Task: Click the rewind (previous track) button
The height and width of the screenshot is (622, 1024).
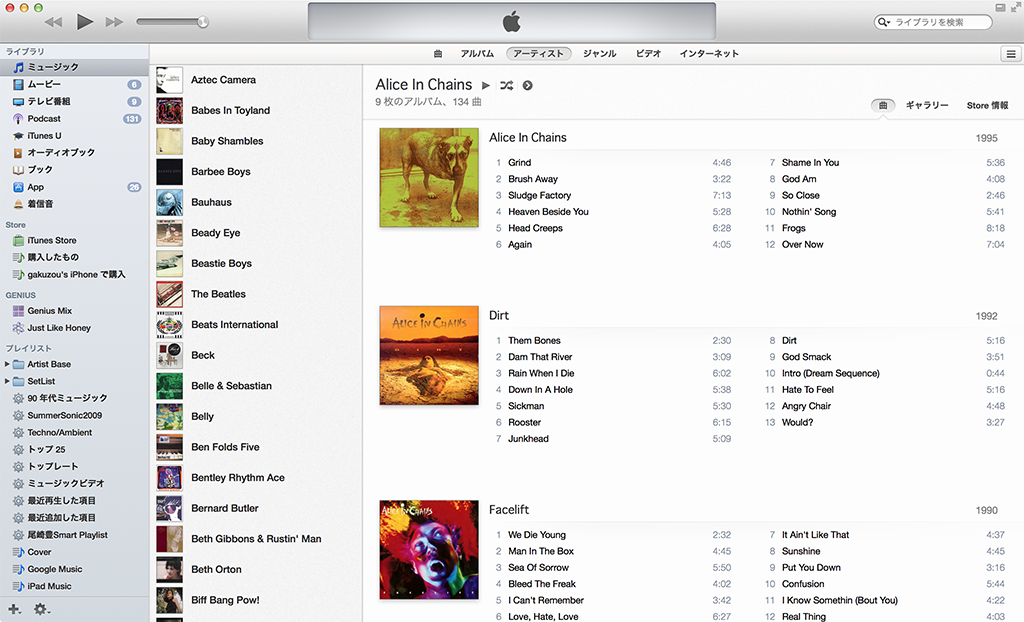Action: [54, 22]
